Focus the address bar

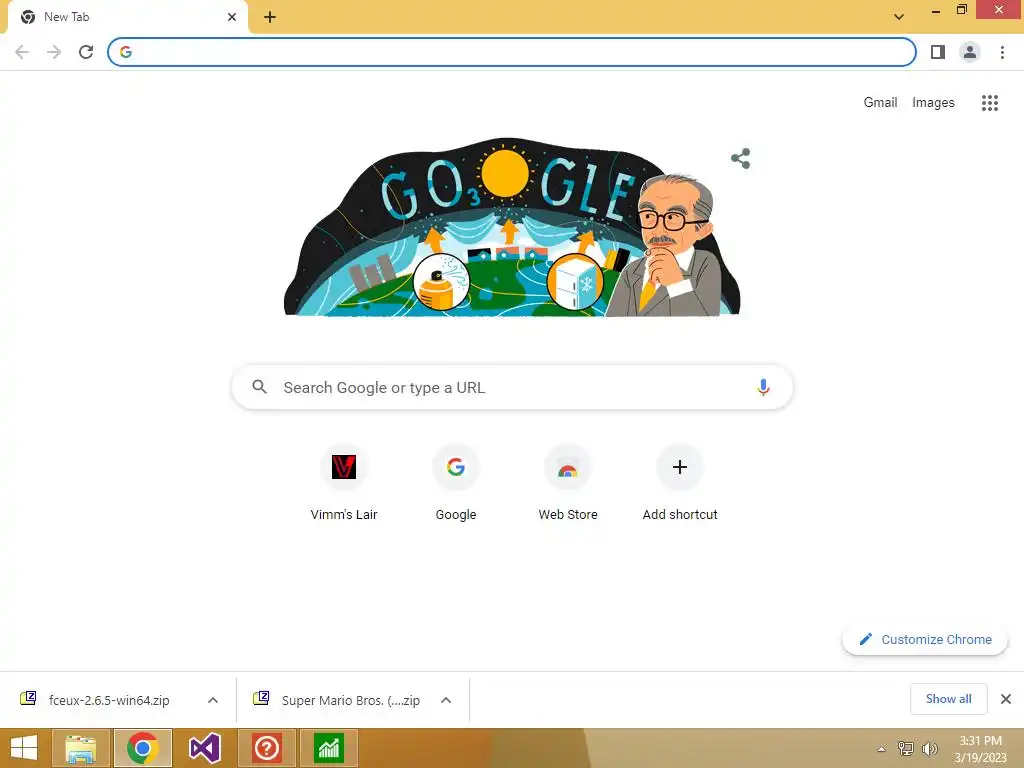point(511,52)
